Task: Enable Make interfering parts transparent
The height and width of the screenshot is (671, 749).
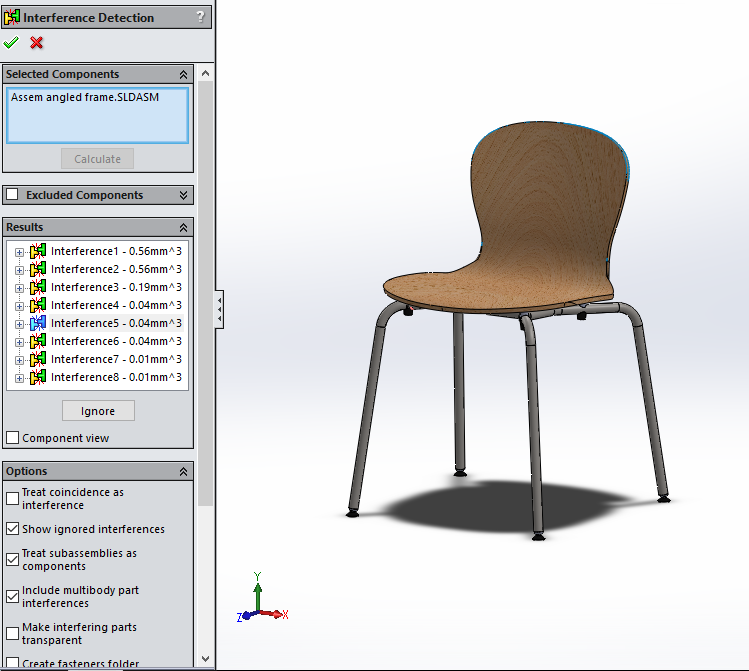Action: click(13, 633)
